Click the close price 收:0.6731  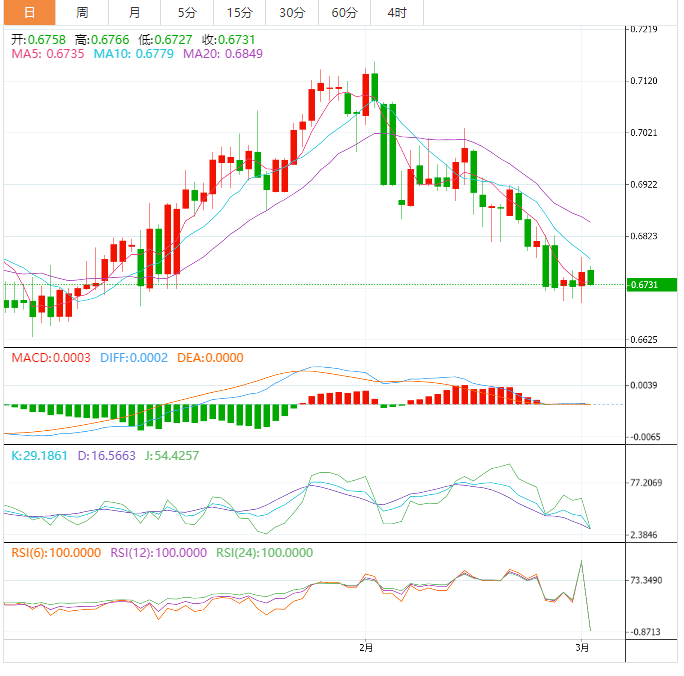coord(229,40)
